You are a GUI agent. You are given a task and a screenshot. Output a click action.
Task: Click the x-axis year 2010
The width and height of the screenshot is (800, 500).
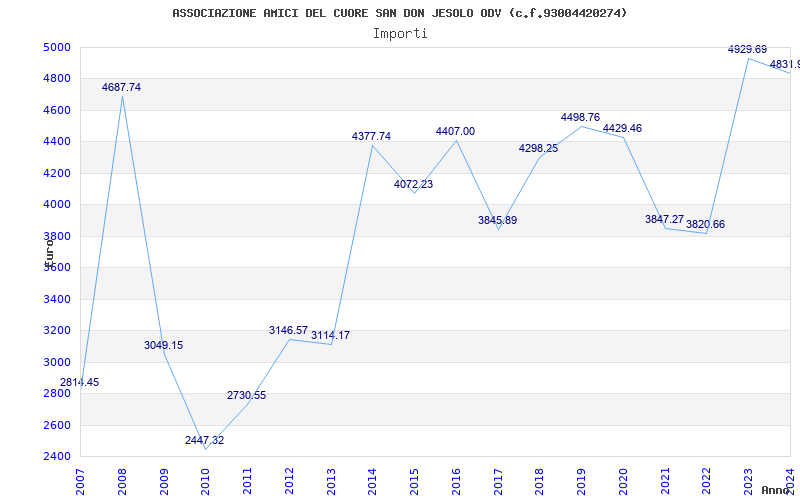pos(205,482)
